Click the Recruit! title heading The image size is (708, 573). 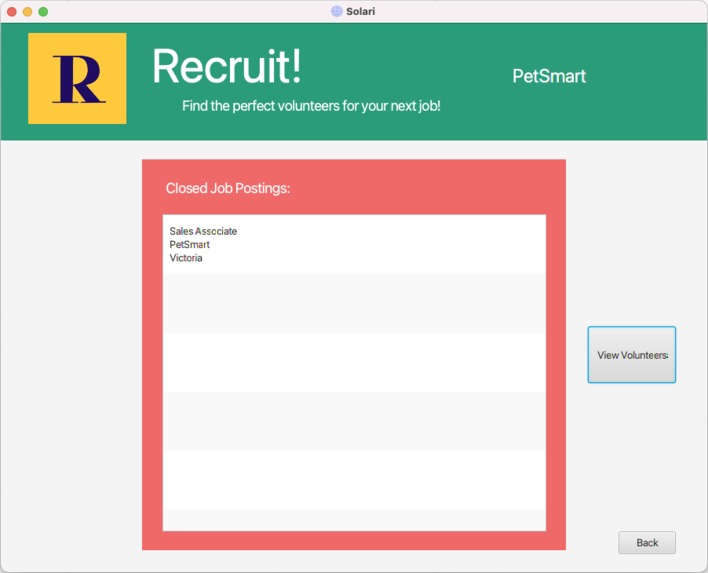pyautogui.click(x=227, y=66)
